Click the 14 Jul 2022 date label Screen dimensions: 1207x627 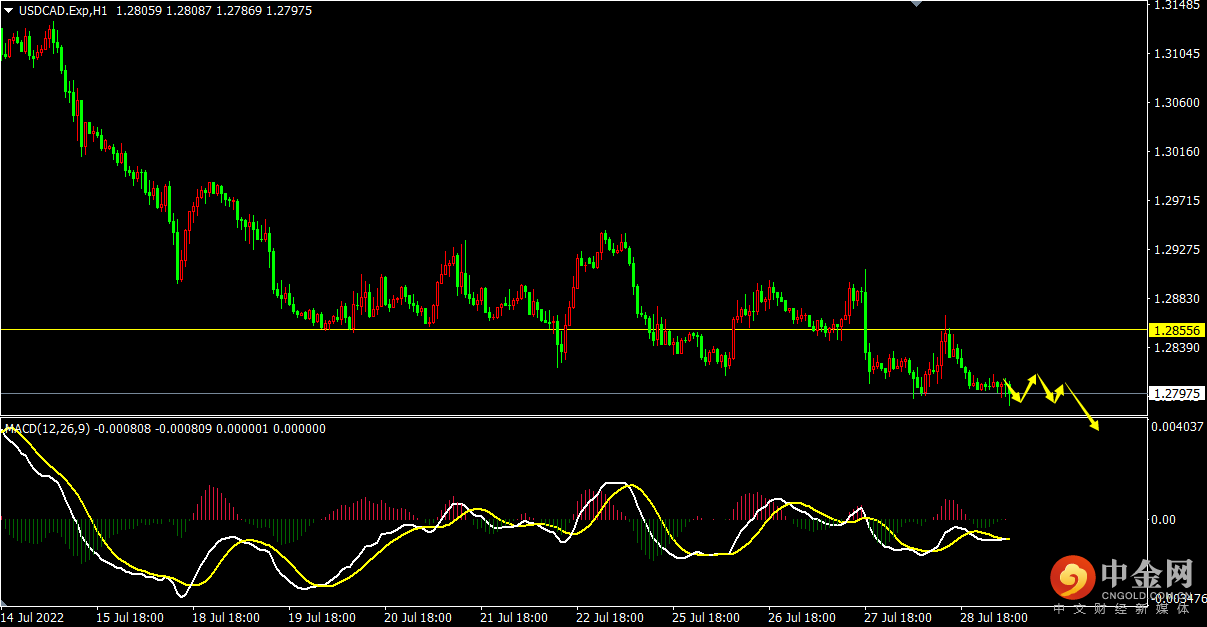point(34,618)
